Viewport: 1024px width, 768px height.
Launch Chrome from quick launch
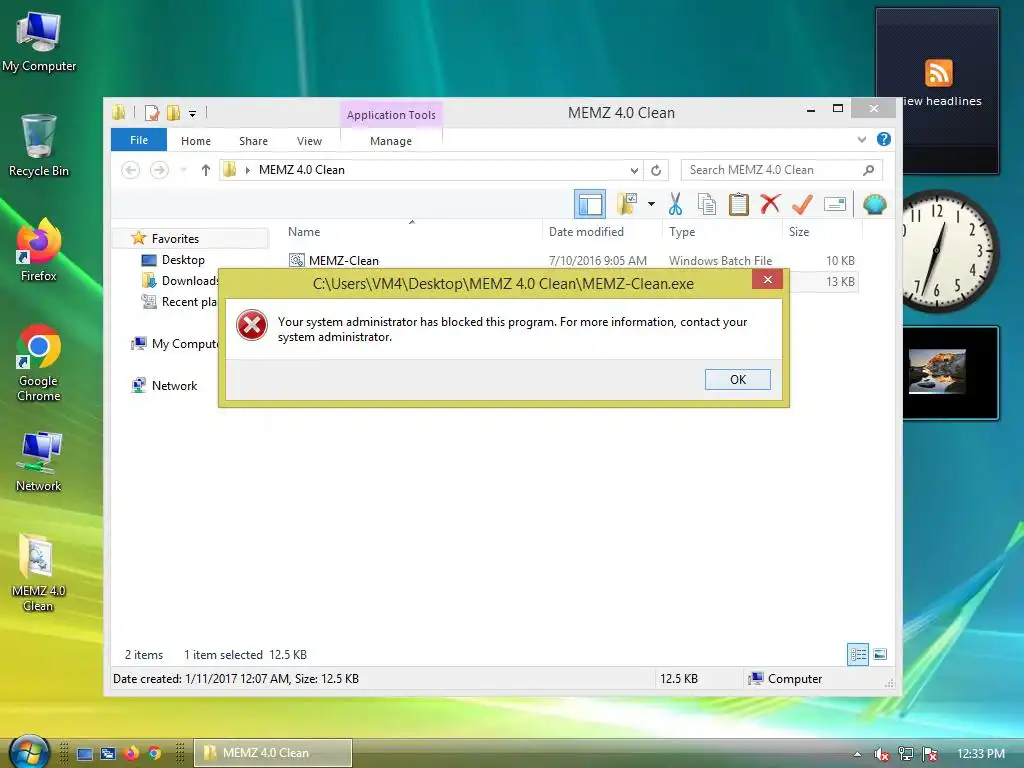tap(155, 754)
